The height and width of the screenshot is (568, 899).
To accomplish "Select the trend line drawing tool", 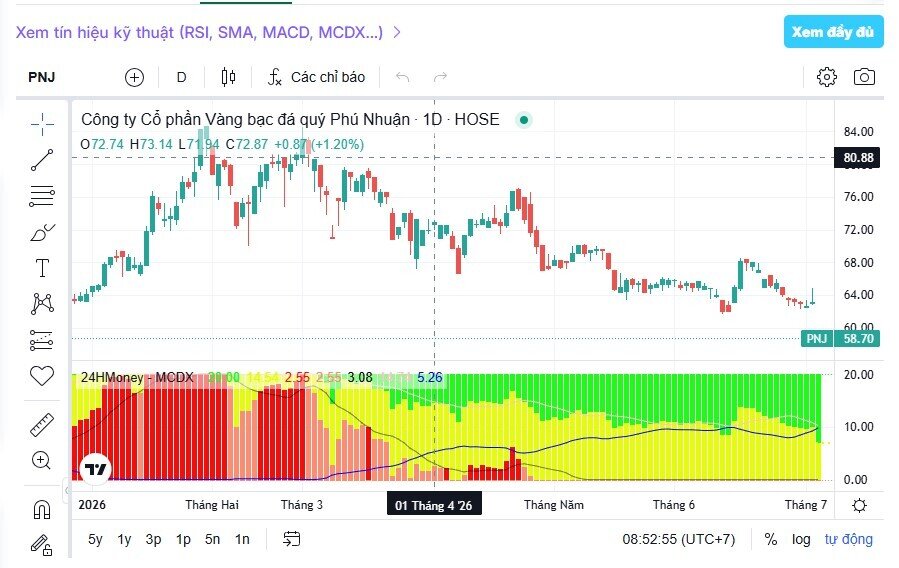I will pyautogui.click(x=42, y=160).
